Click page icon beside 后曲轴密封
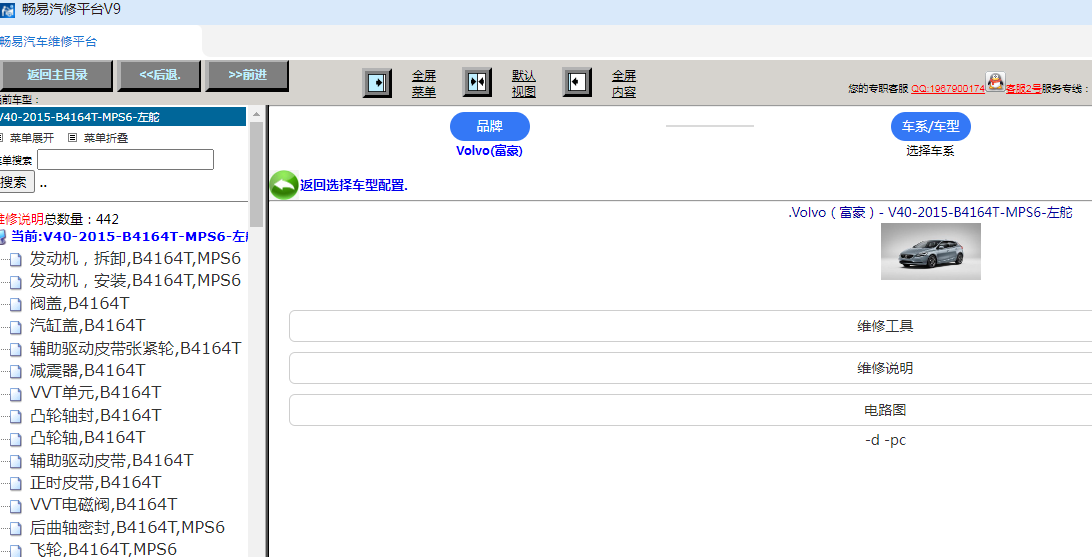This screenshot has height=557, width=1092. (15, 529)
